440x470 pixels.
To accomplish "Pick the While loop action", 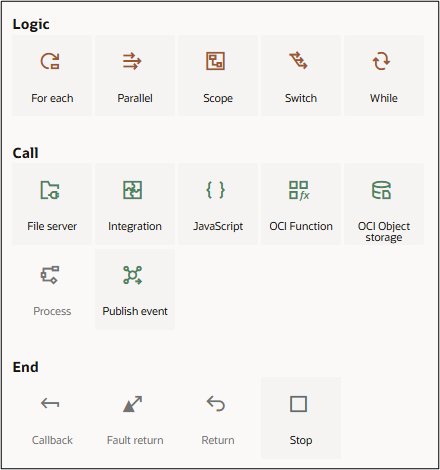I will [384, 76].
